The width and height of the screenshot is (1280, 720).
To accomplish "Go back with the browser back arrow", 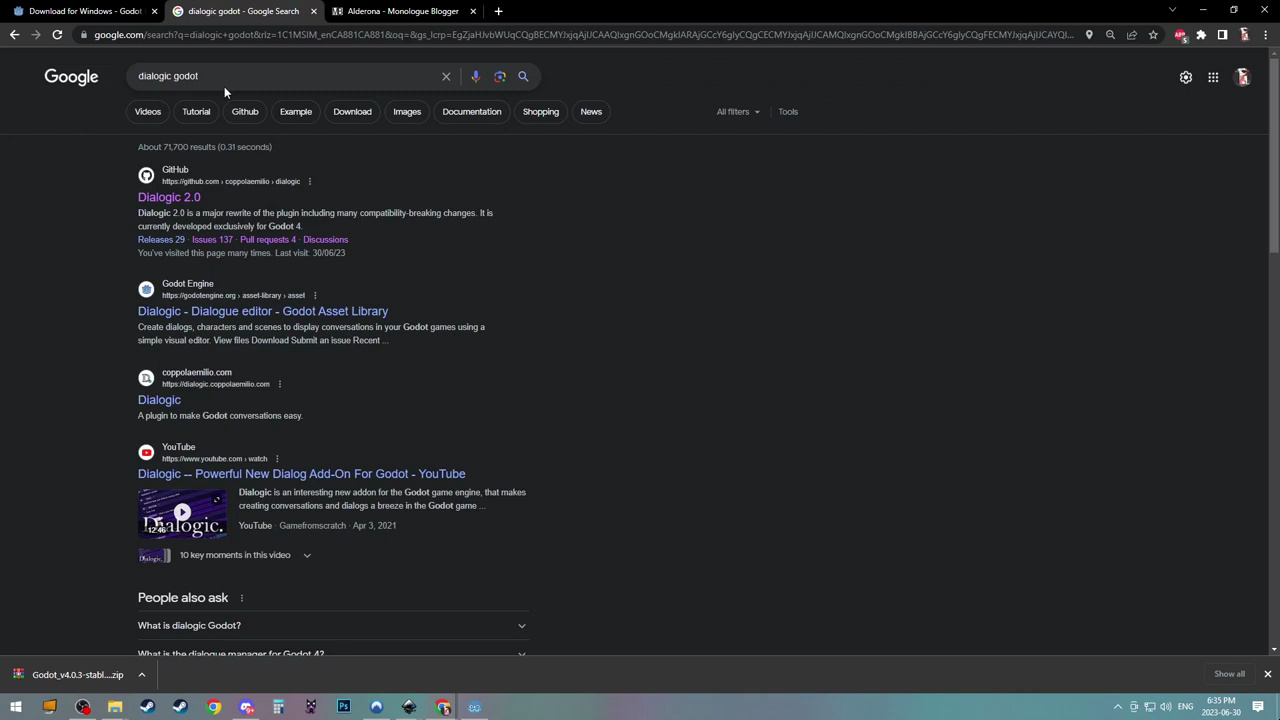I will [x=14, y=35].
